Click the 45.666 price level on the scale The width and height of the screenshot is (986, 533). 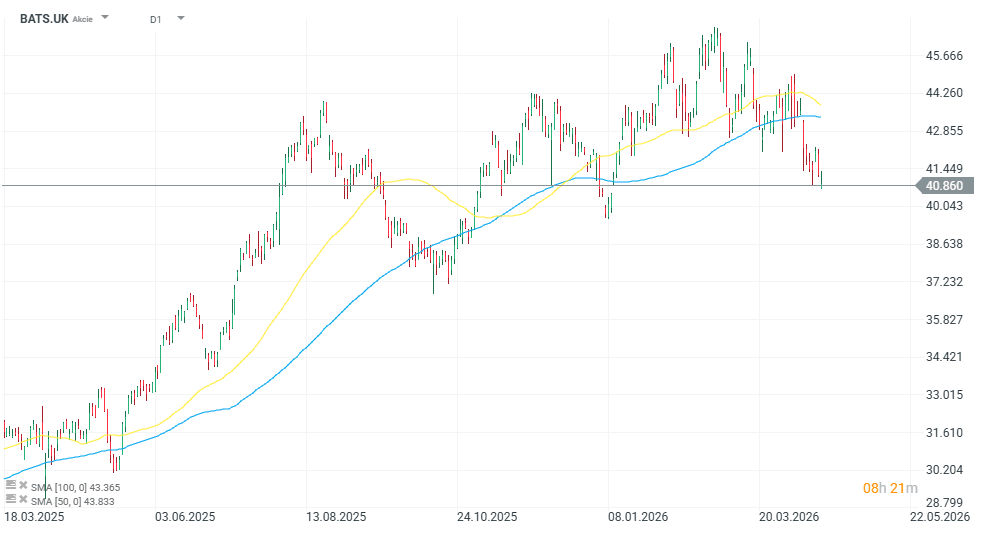[x=945, y=56]
